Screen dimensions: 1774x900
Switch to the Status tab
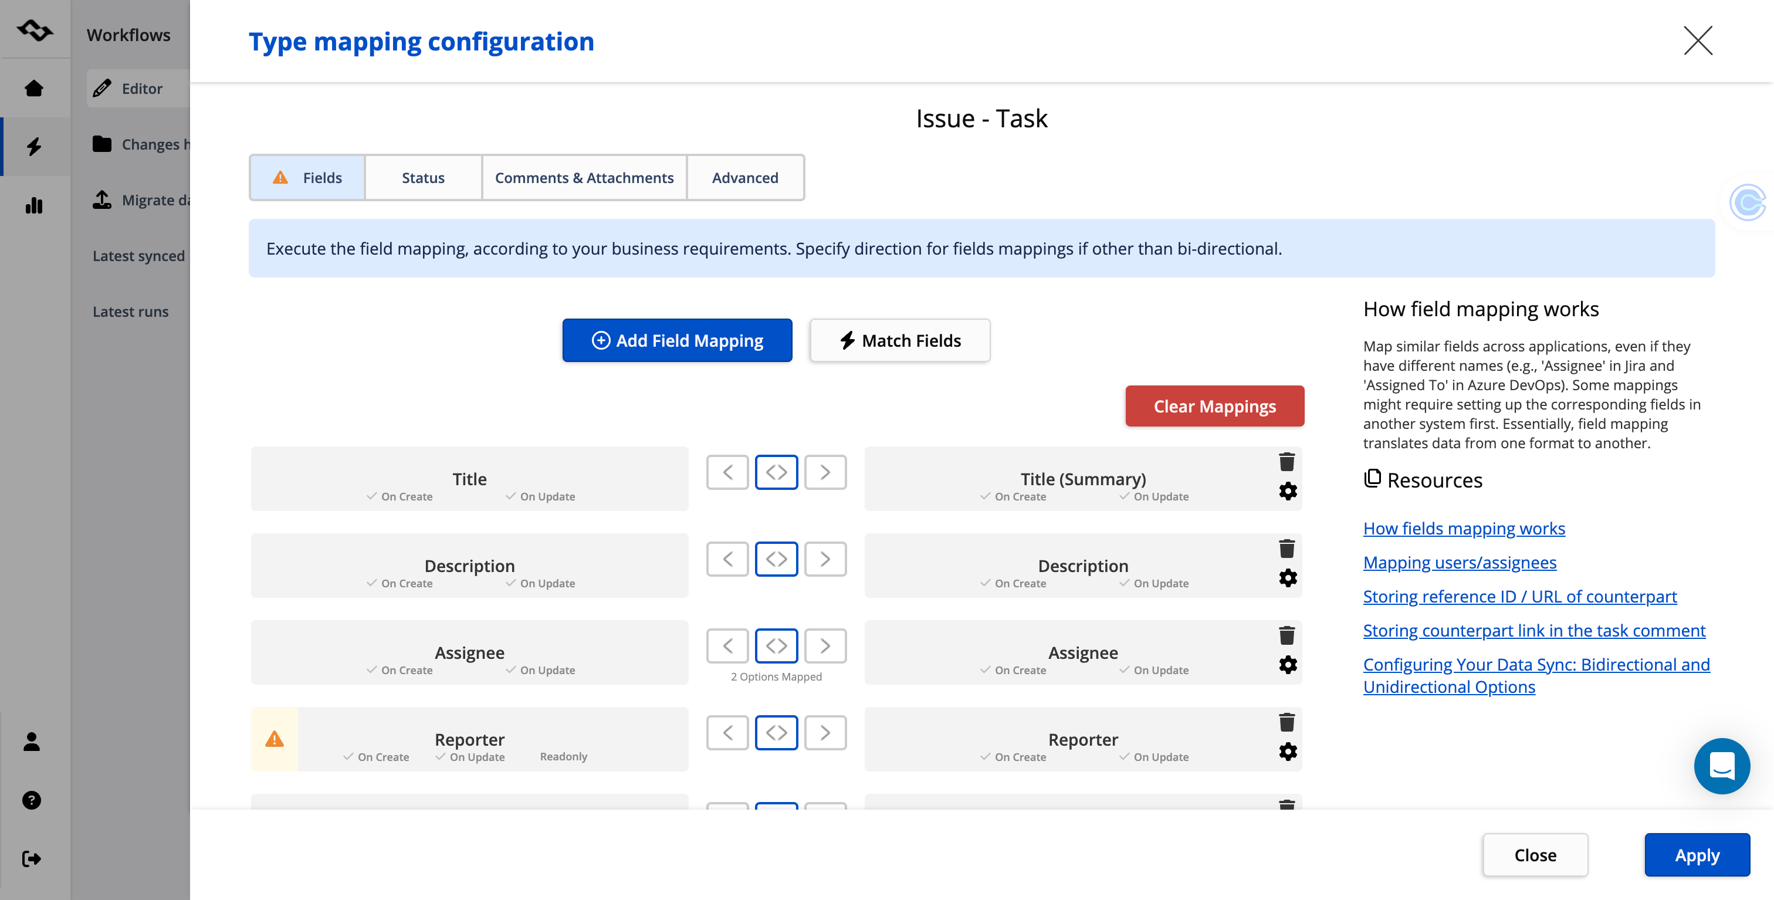coord(423,178)
